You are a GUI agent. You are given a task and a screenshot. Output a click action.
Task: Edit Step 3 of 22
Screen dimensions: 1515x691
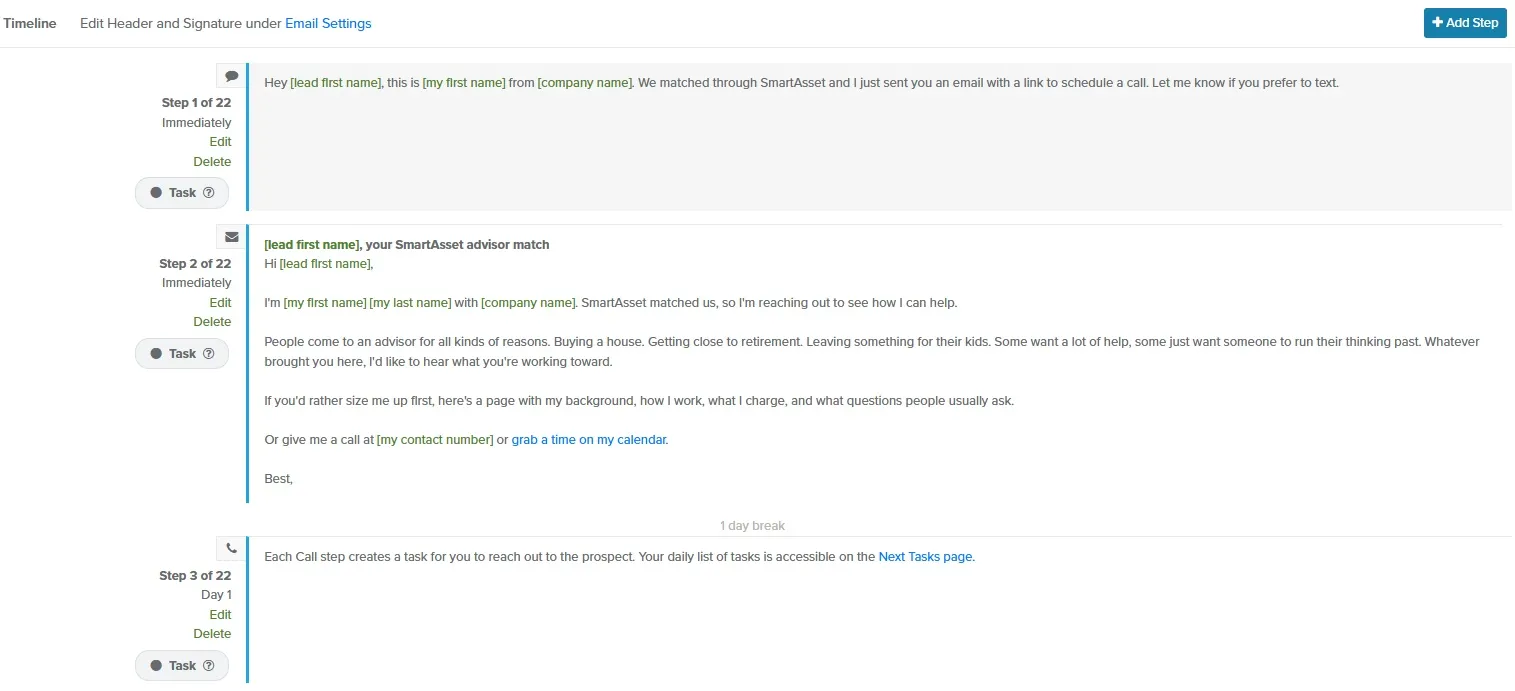[x=220, y=615]
